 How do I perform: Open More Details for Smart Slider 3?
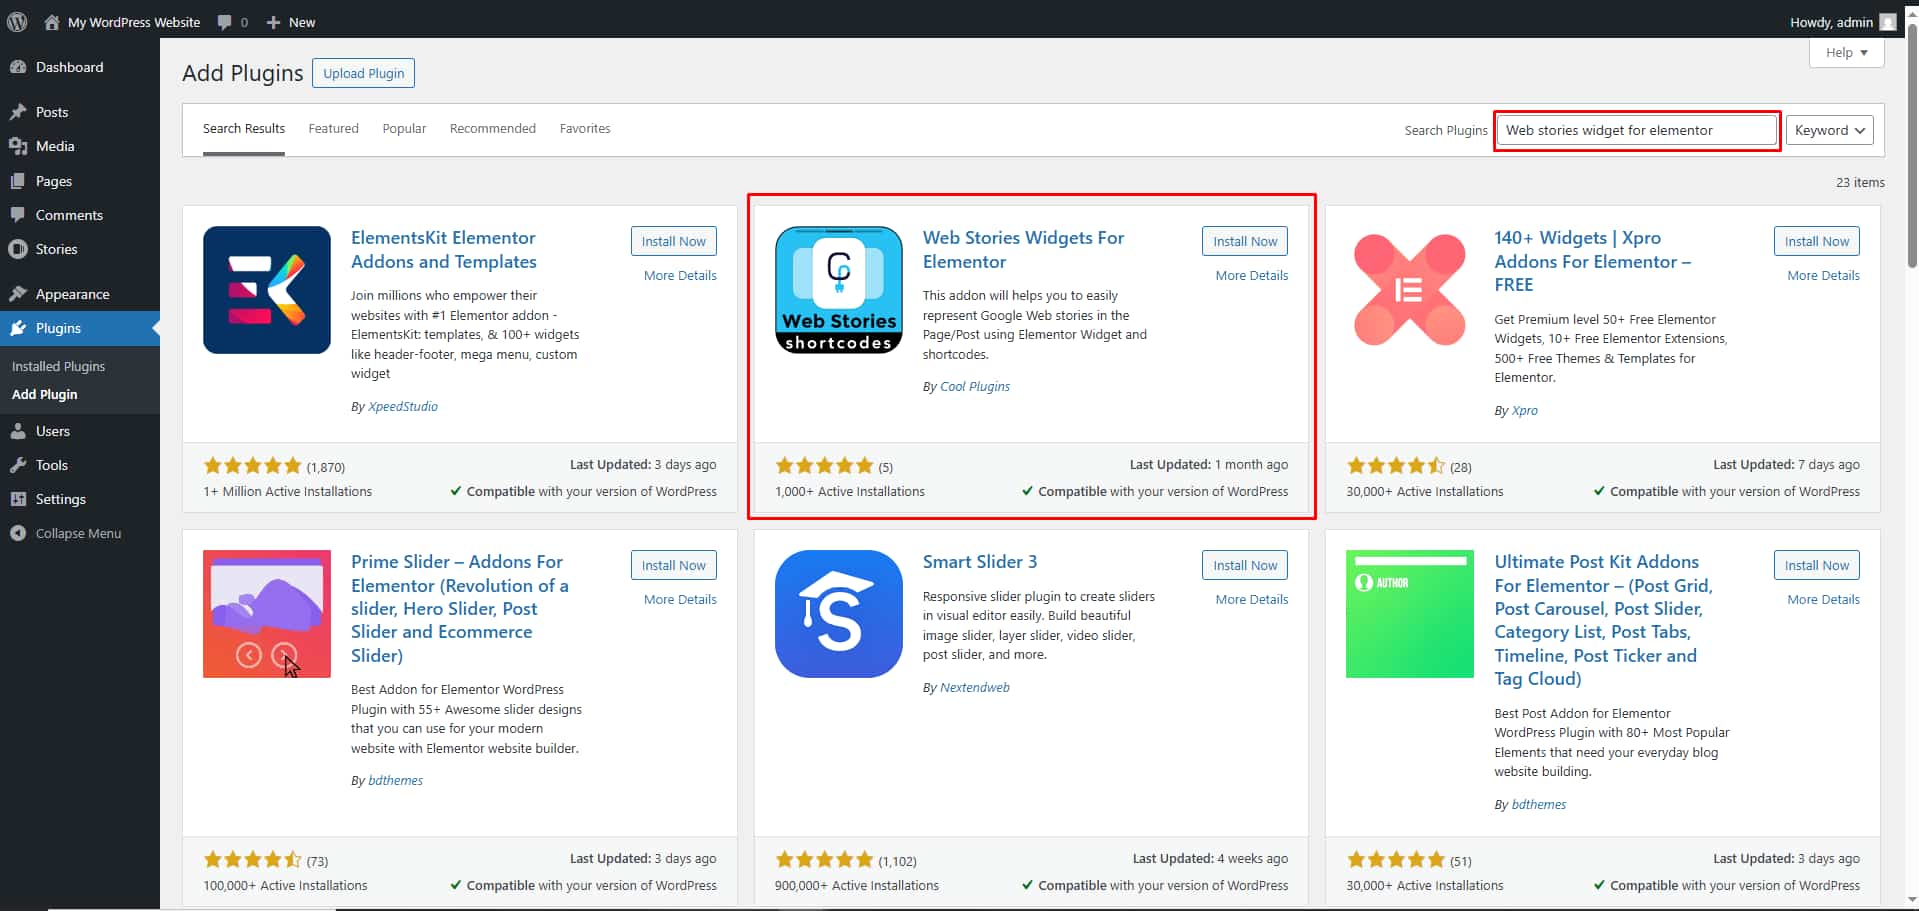pos(1252,599)
